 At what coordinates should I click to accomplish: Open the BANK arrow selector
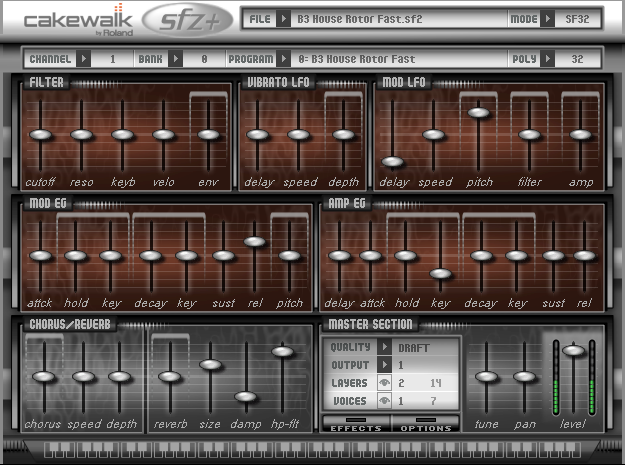coord(175,59)
